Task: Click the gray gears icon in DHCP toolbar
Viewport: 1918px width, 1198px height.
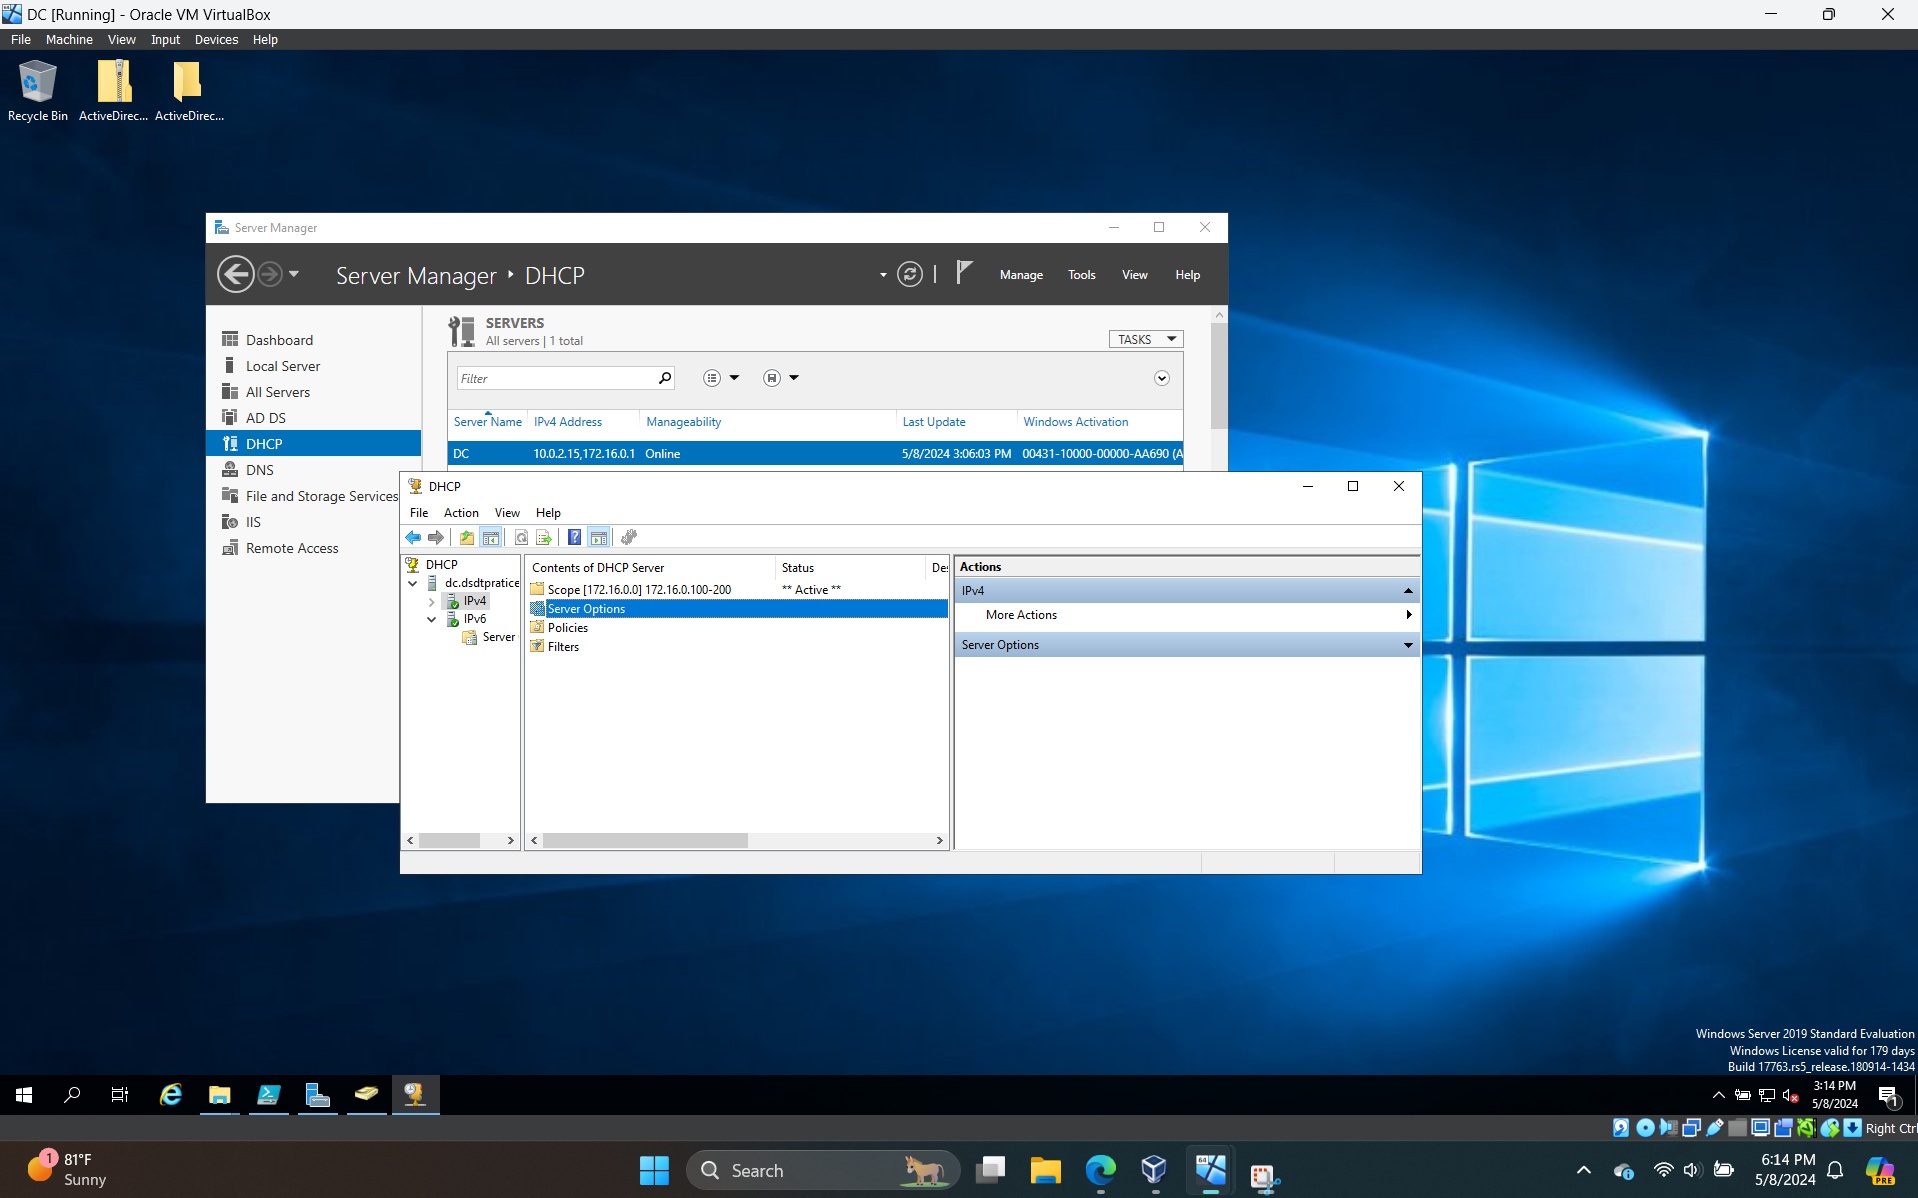Action: (x=629, y=538)
